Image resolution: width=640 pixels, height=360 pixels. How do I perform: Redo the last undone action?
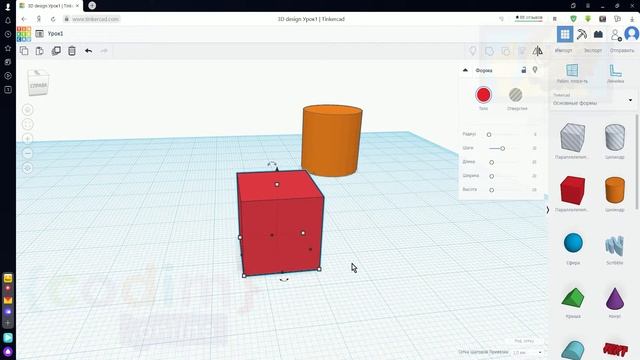point(104,51)
